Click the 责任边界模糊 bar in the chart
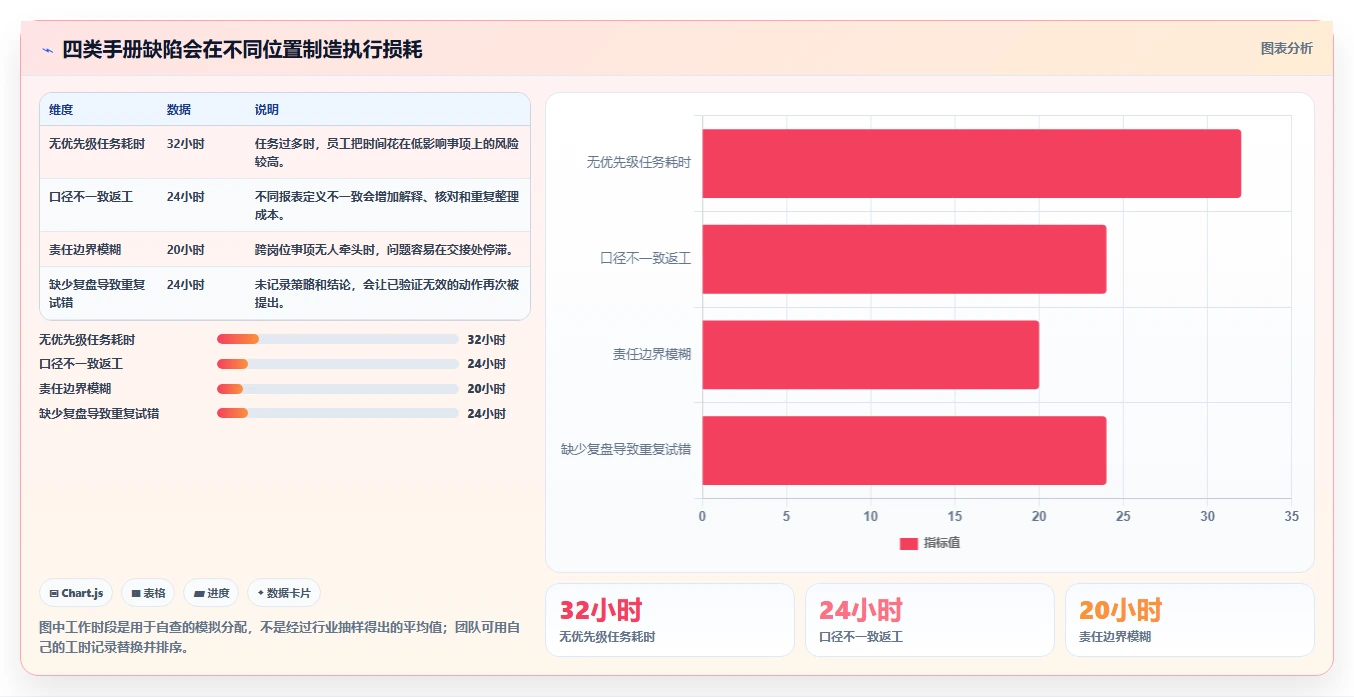This screenshot has height=697, width=1354. tap(870, 355)
